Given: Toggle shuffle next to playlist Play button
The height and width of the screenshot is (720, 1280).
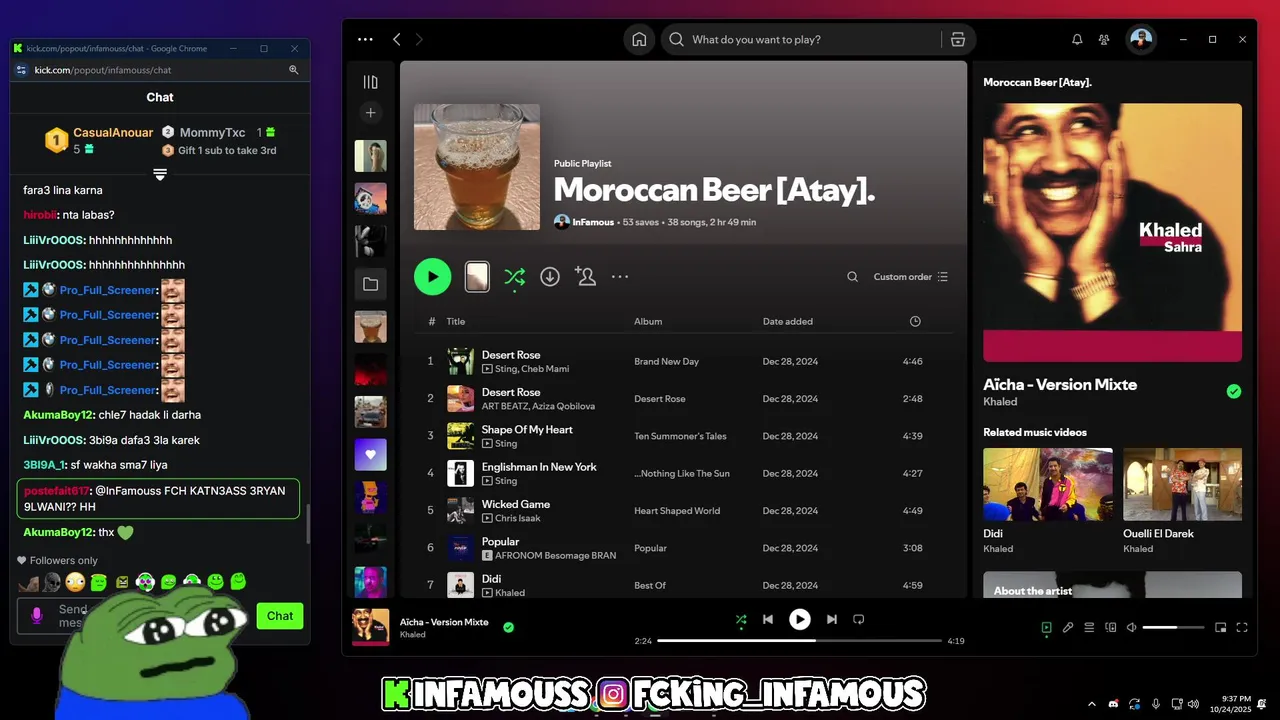Looking at the screenshot, I should click(x=514, y=277).
